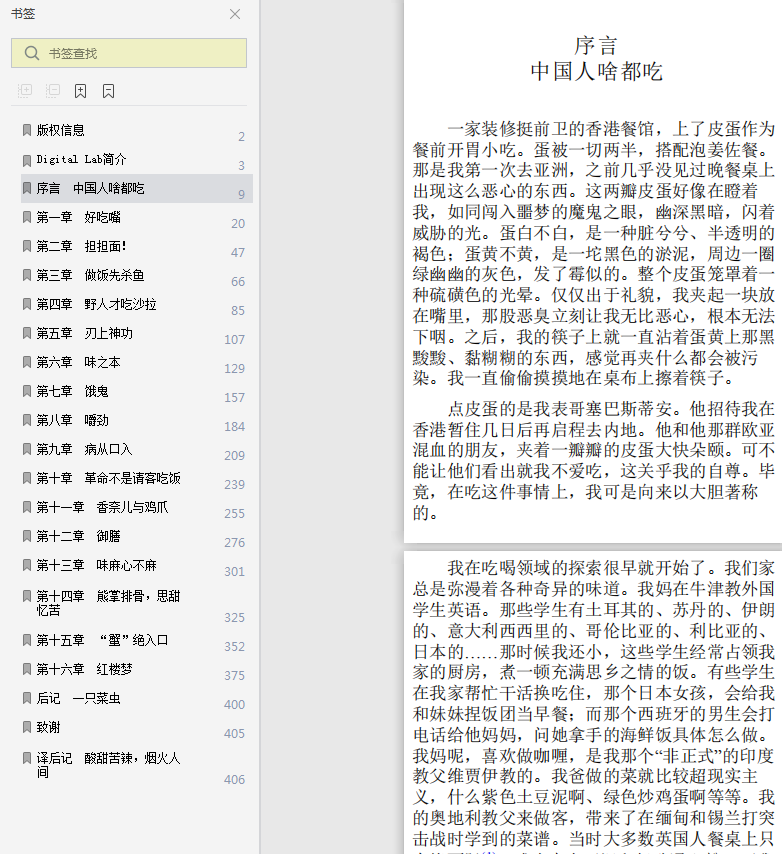
Task: Click the bookmark icon beside 第十六章 红楼梦
Action: click(x=27, y=668)
